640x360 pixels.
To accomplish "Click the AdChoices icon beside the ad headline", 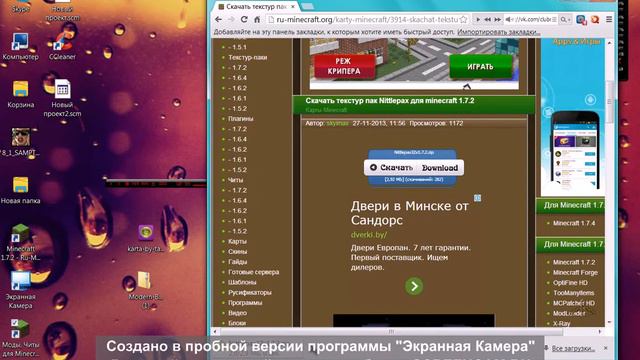I will coord(477,198).
